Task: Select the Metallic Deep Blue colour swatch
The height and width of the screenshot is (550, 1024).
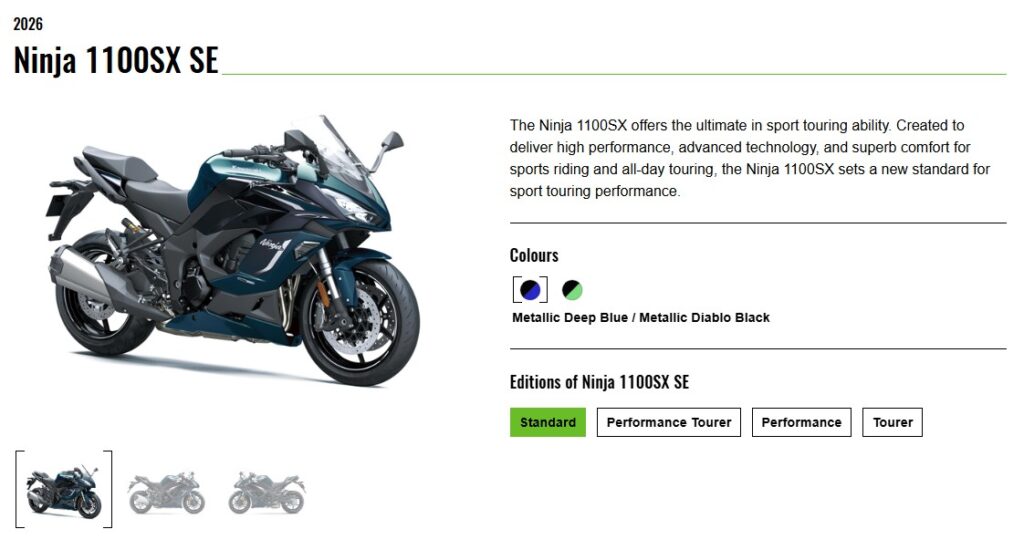Action: coord(530,289)
